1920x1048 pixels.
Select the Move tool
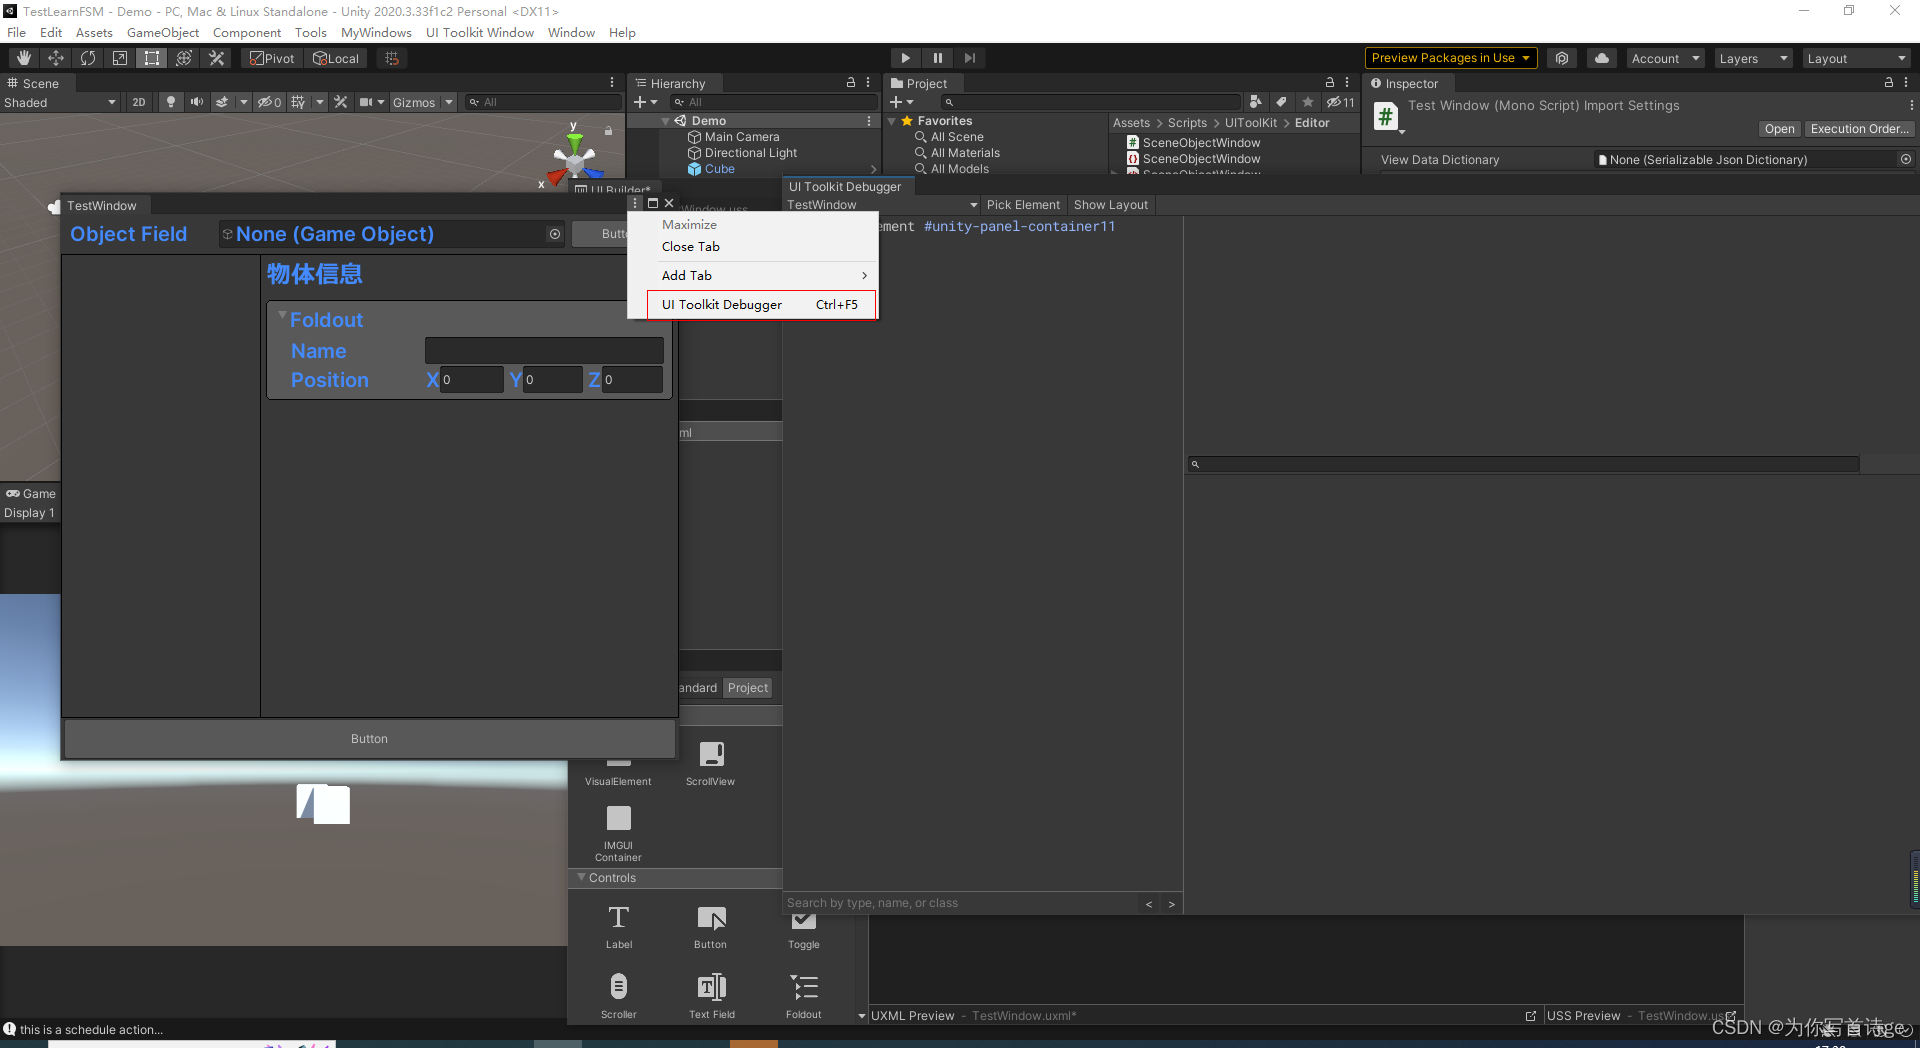click(x=56, y=57)
